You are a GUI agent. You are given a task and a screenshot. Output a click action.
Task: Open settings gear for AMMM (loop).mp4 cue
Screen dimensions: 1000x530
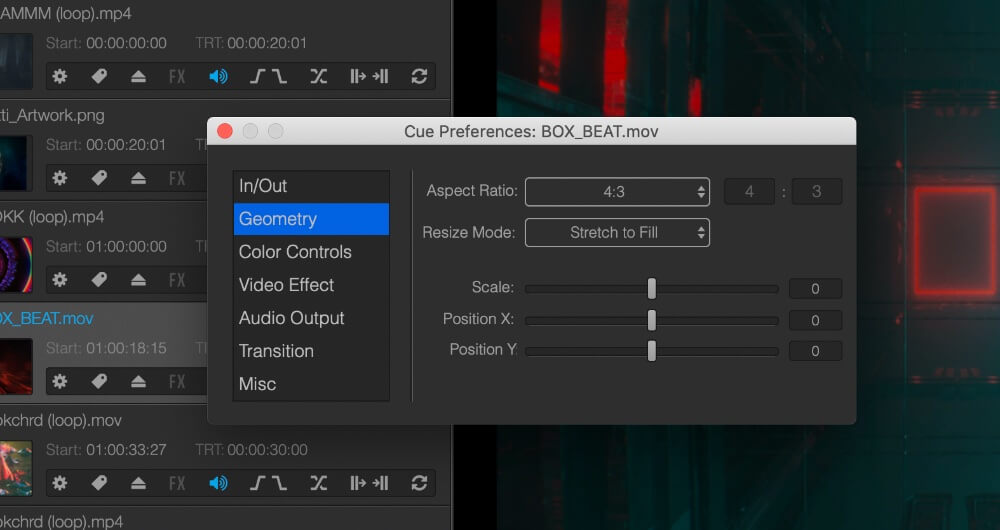pos(59,77)
